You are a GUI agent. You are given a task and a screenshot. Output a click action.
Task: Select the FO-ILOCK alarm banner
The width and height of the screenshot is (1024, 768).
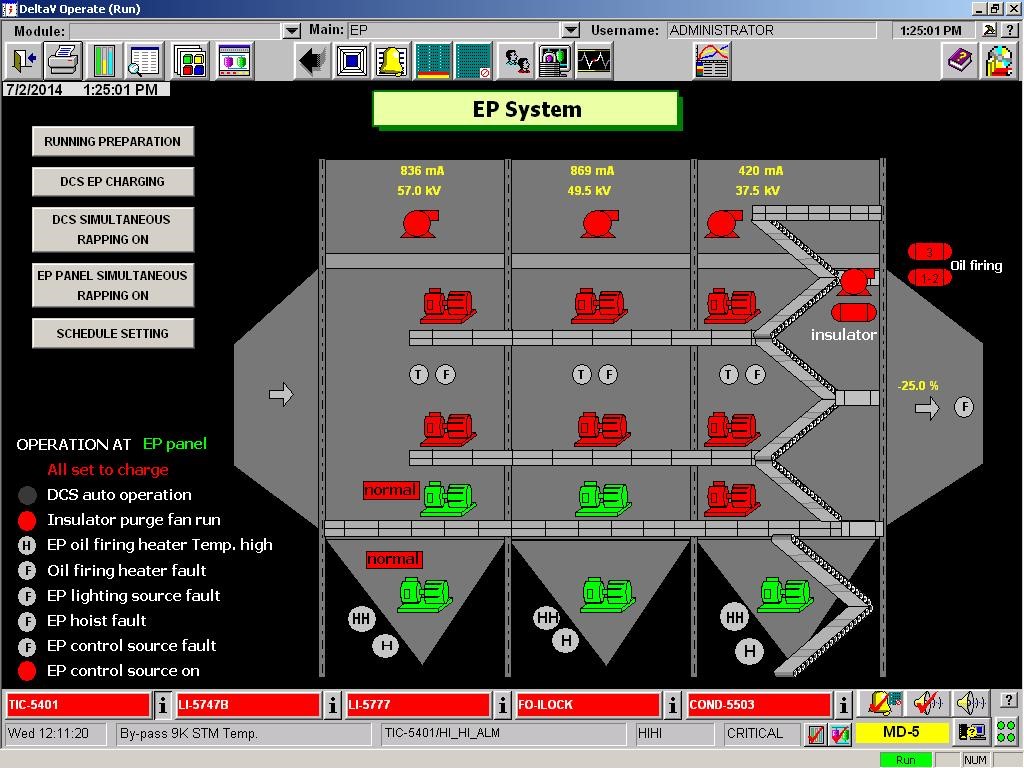coord(587,705)
